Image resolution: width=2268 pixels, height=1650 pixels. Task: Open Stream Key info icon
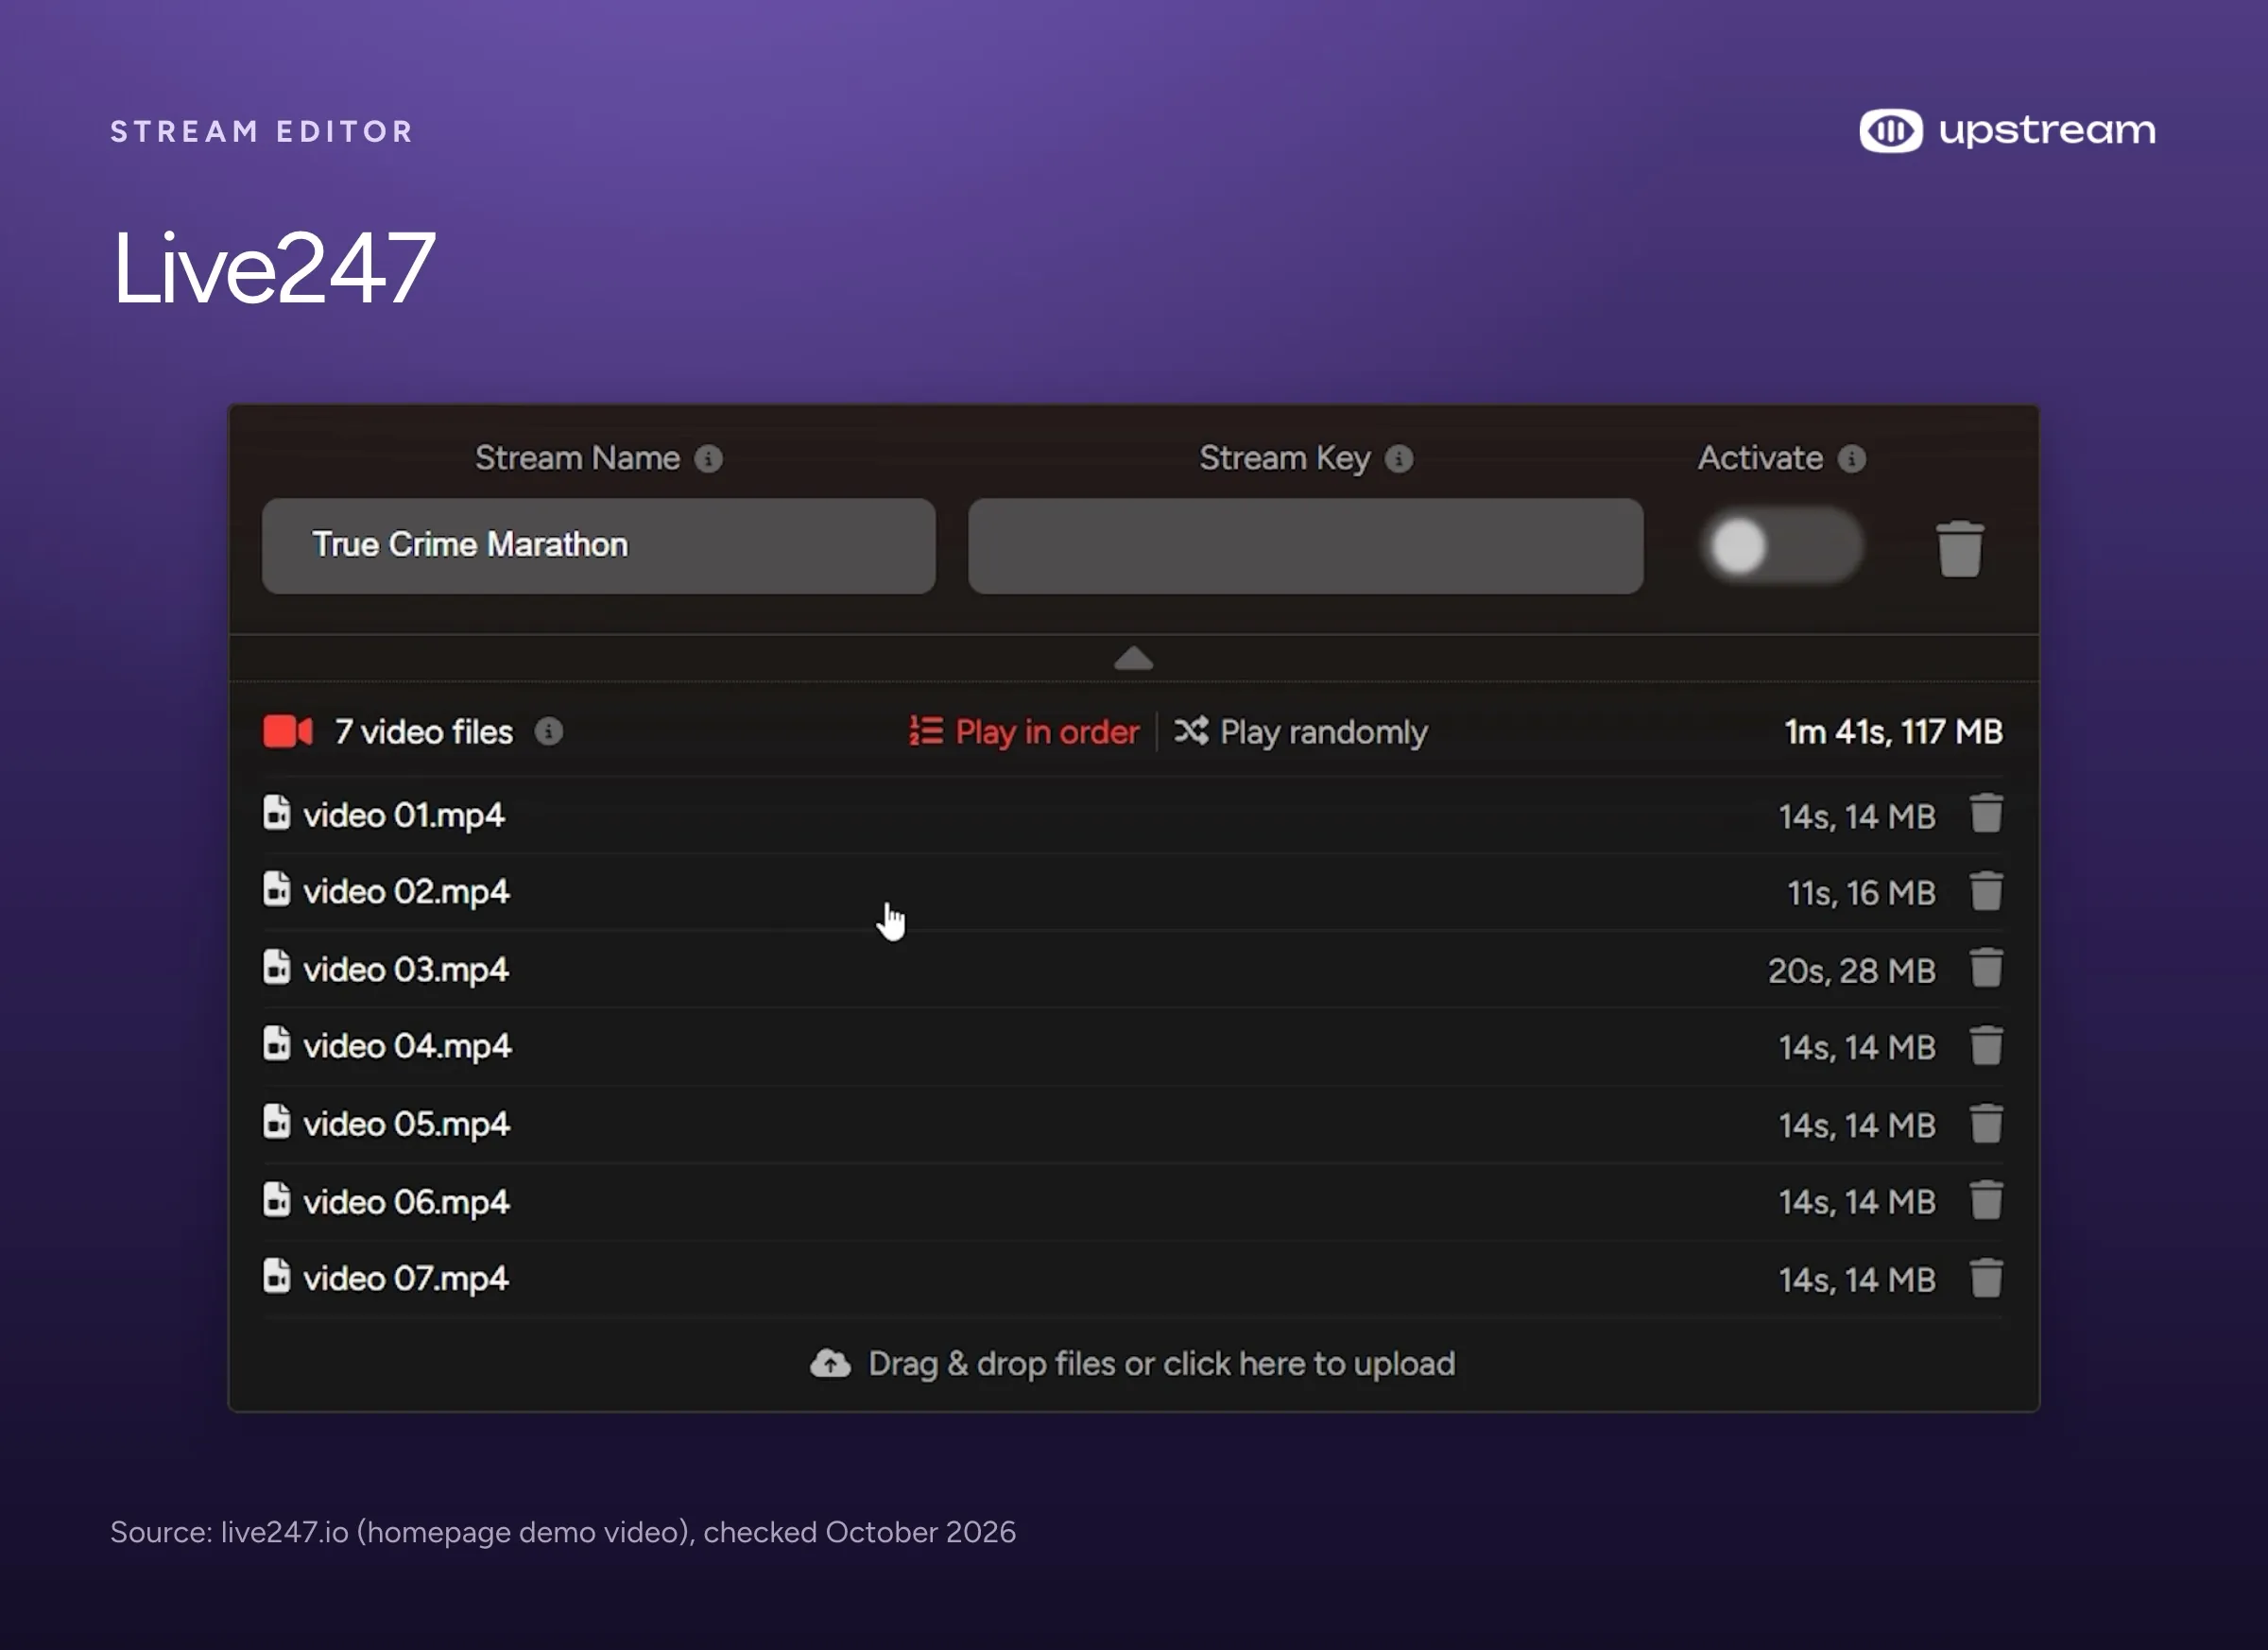[x=1399, y=459]
